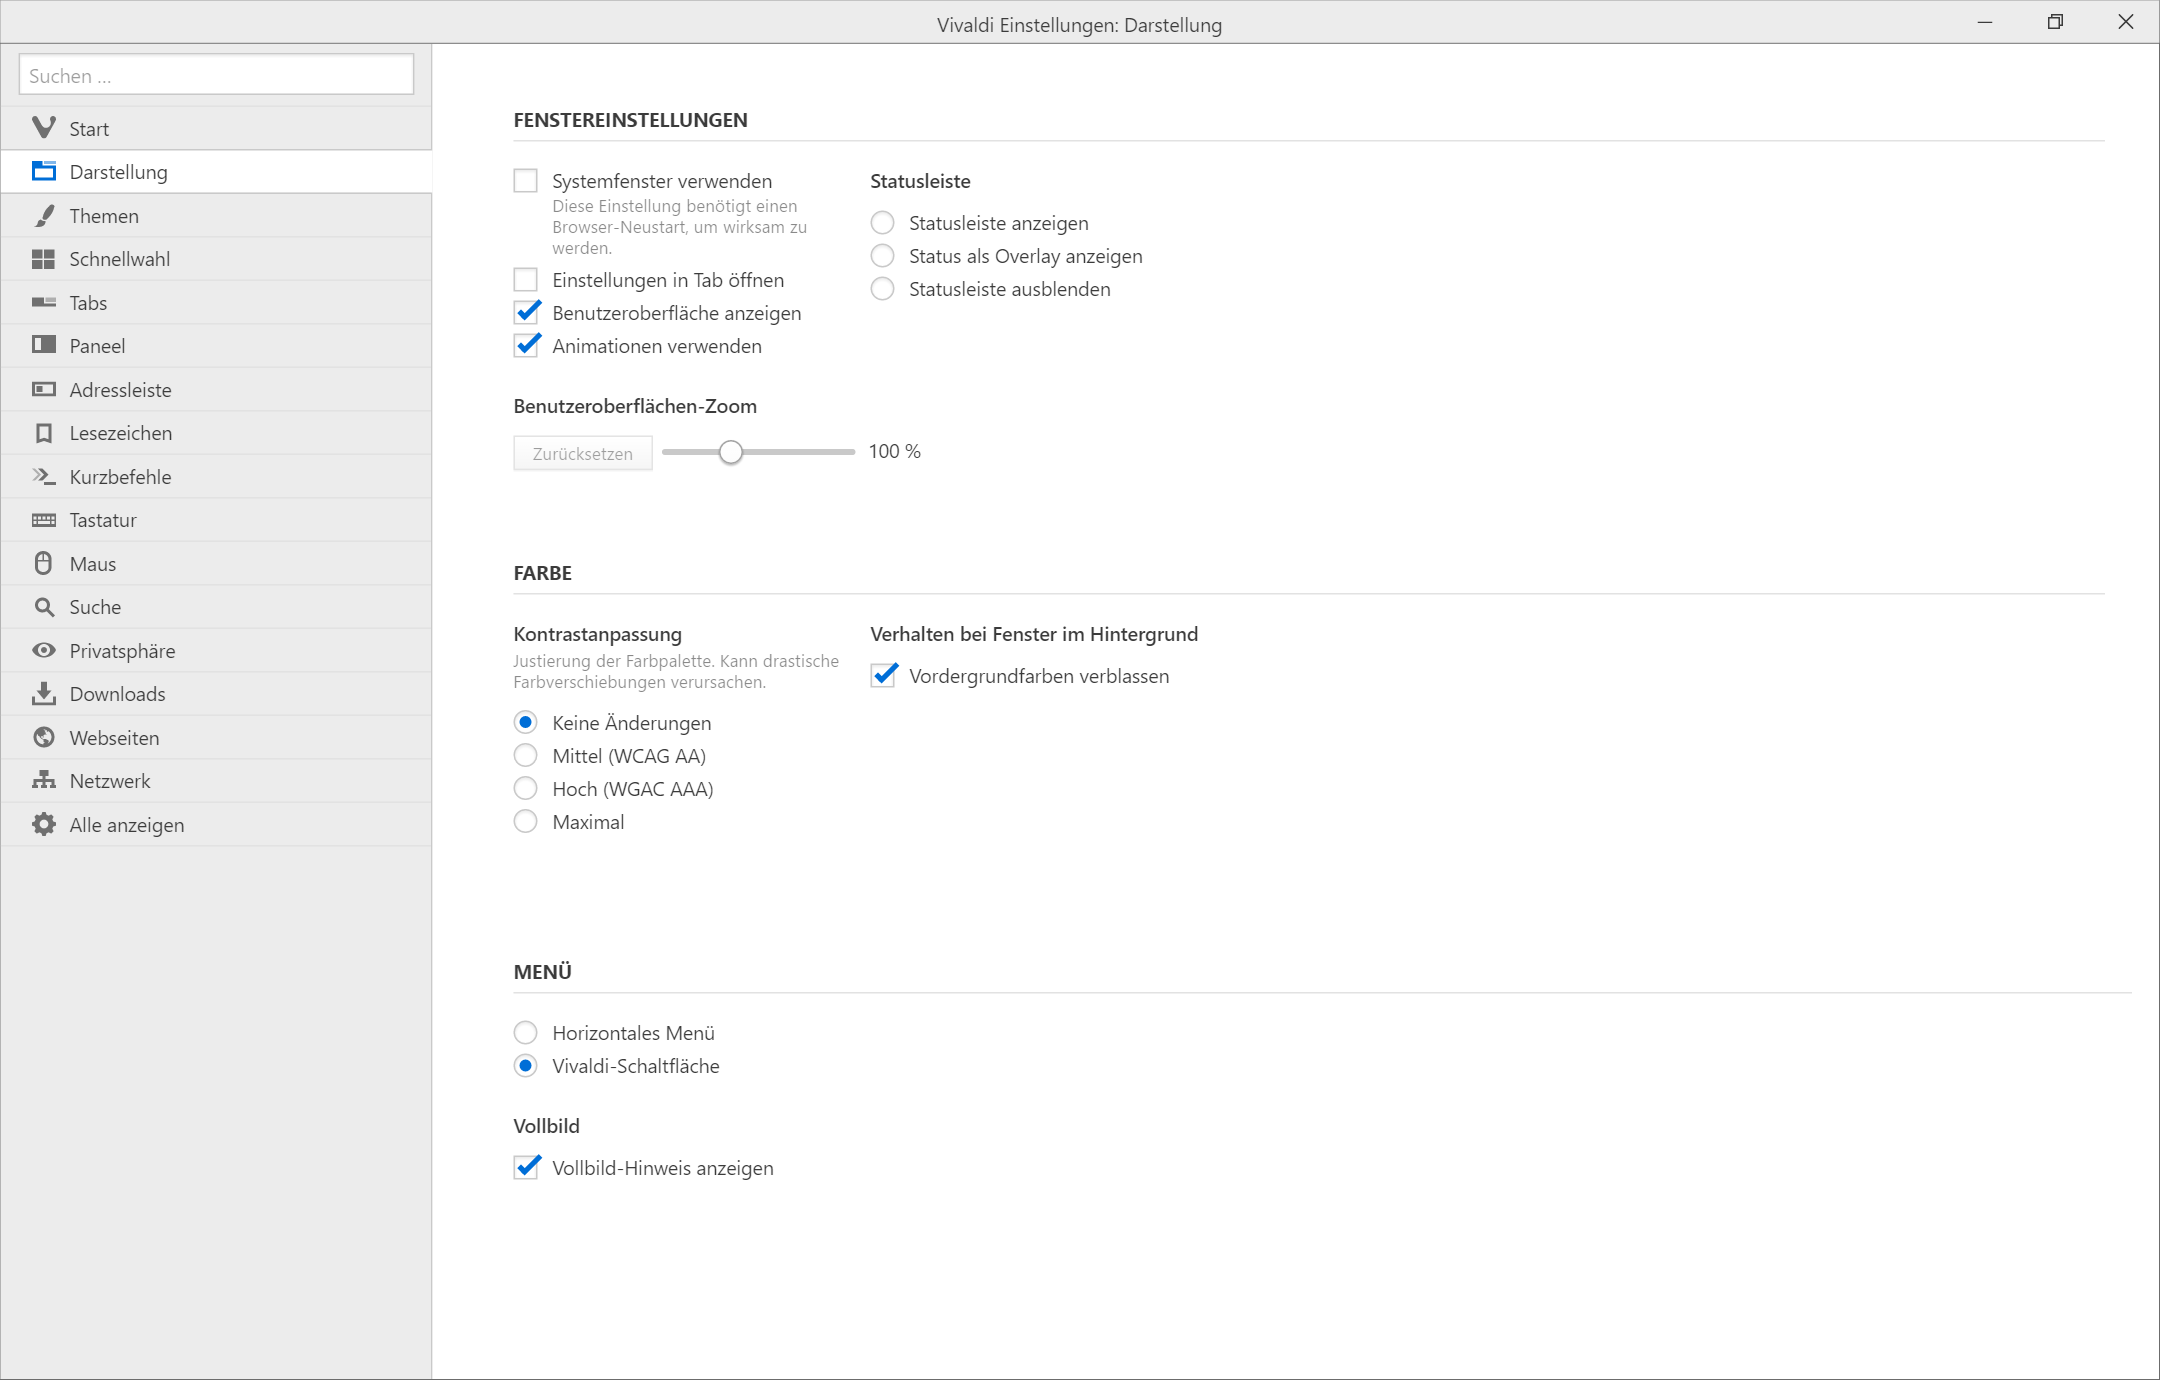Click the network icon for Netzwerk
This screenshot has width=2160, height=1380.
click(x=43, y=781)
